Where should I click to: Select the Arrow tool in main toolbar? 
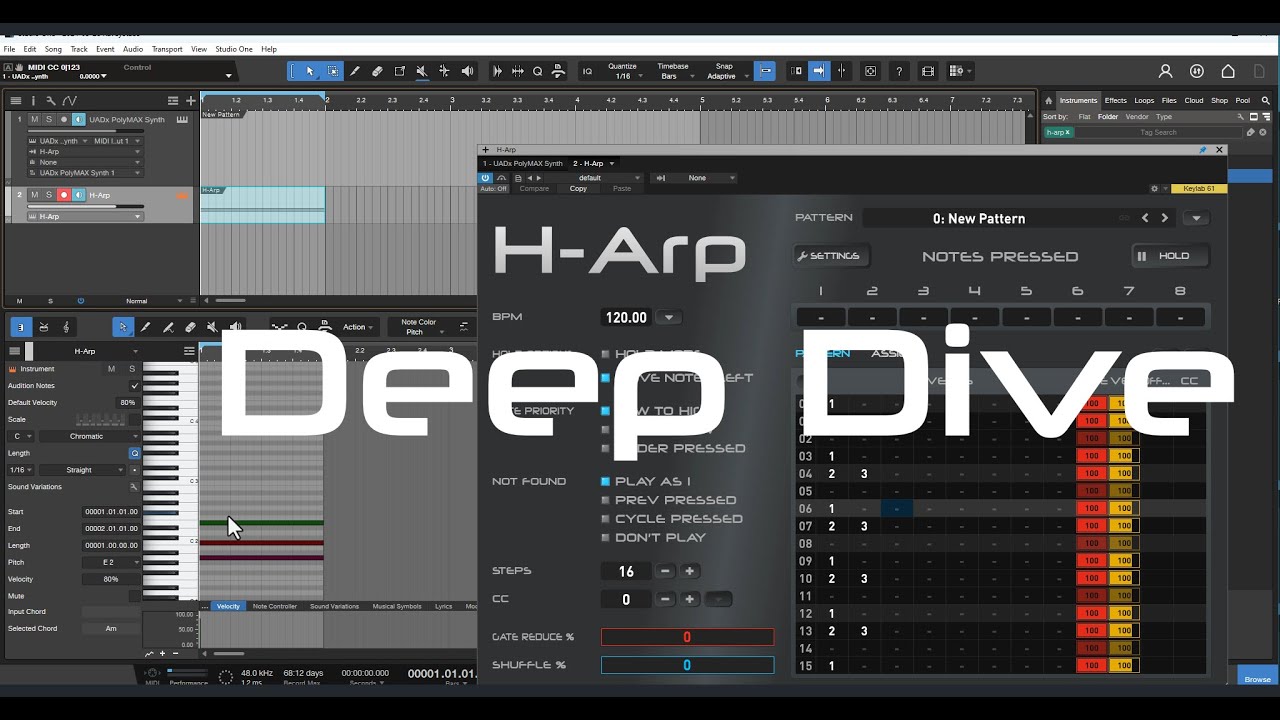[x=310, y=71]
